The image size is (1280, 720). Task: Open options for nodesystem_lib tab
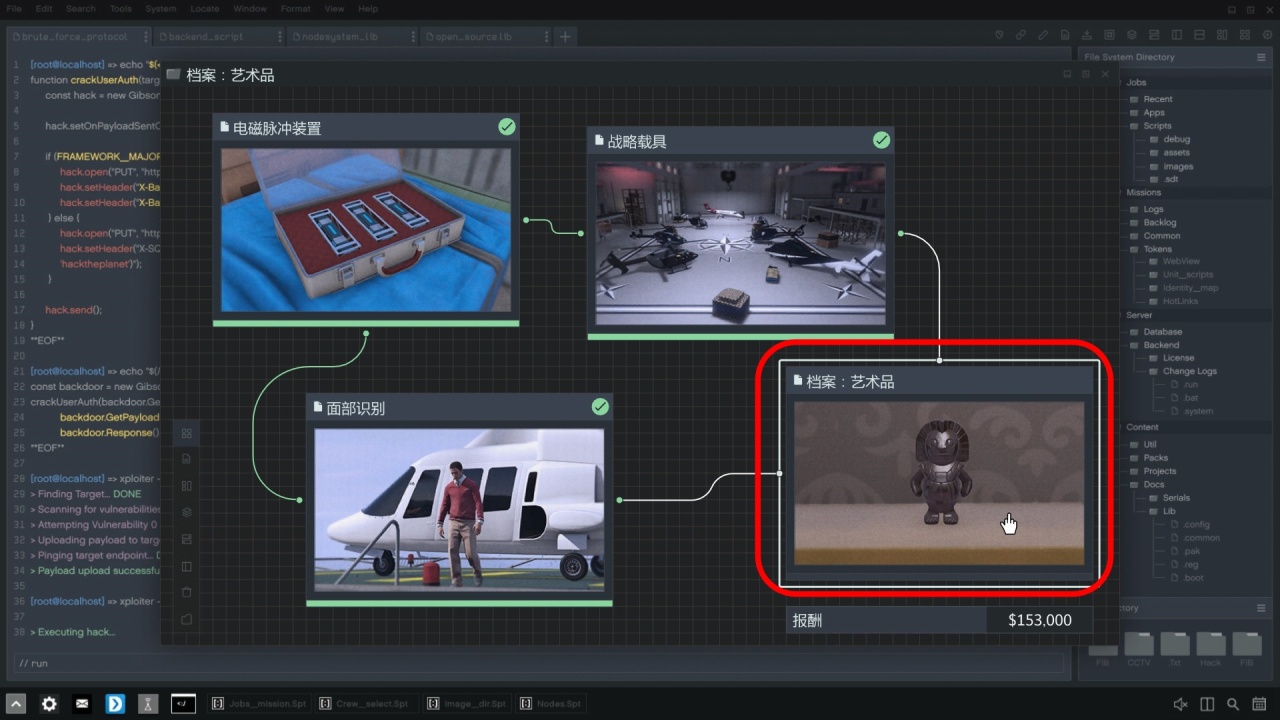point(412,36)
